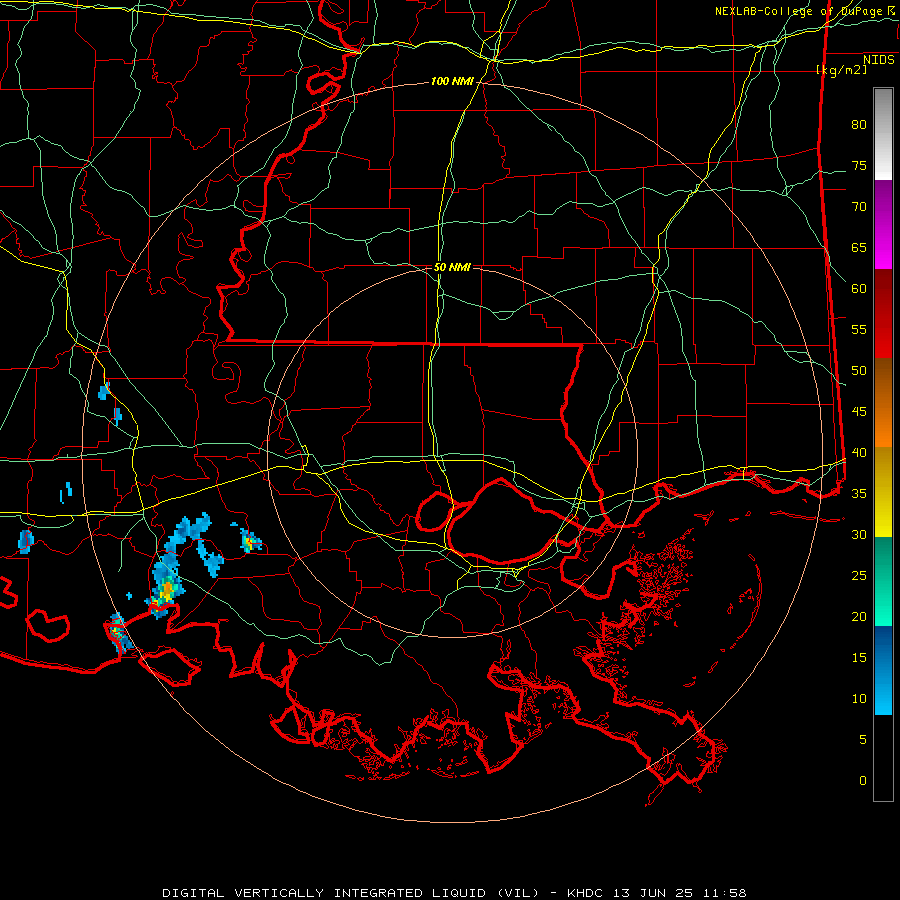Click the 30 value on the legend
The height and width of the screenshot is (900, 900).
[x=859, y=535]
